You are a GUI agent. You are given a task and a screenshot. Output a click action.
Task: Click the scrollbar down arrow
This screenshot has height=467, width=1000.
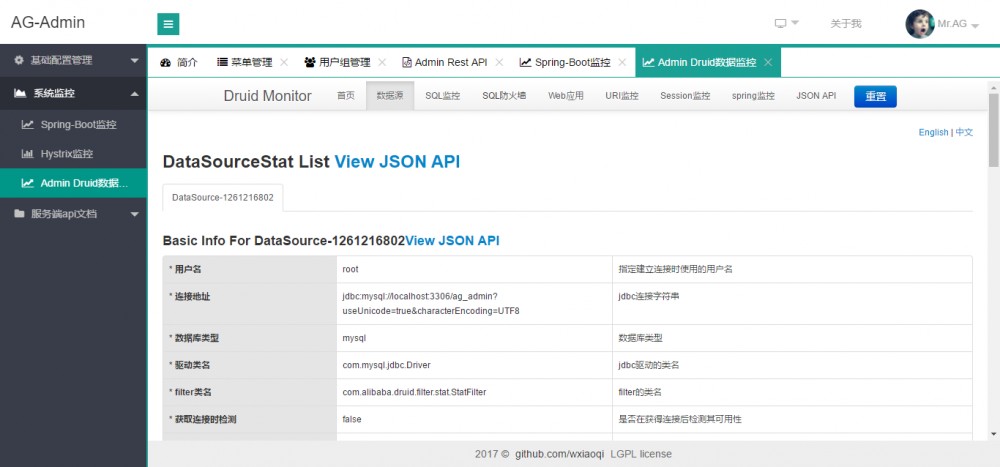coord(994,434)
